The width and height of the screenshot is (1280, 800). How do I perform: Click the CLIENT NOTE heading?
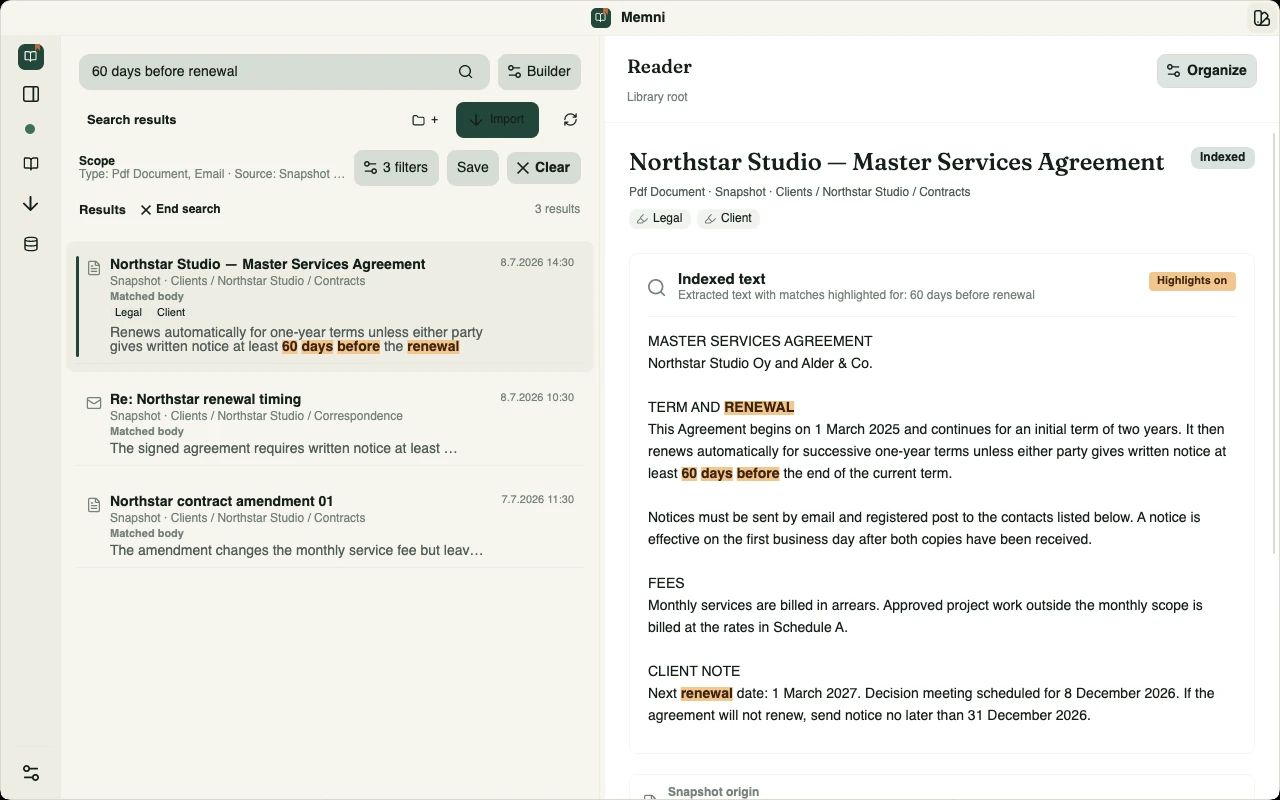click(x=694, y=671)
